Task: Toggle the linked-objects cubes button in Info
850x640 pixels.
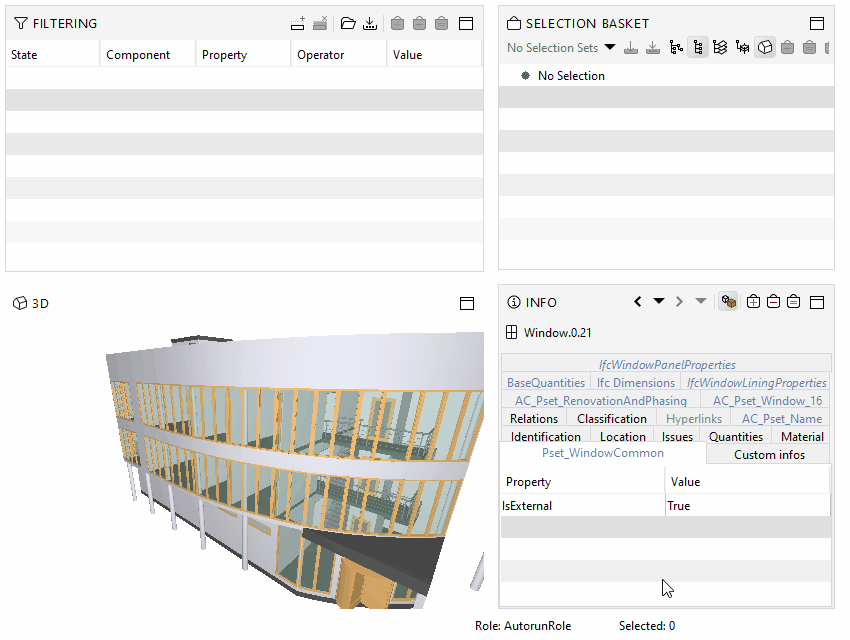Action: [729, 301]
